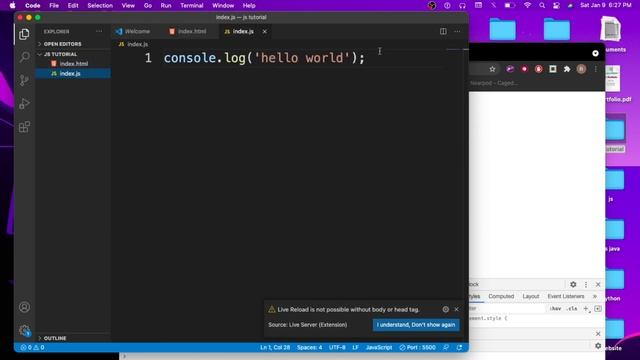Click index.js breadcrumb above editor
The width and height of the screenshot is (640, 360).
[133, 44]
